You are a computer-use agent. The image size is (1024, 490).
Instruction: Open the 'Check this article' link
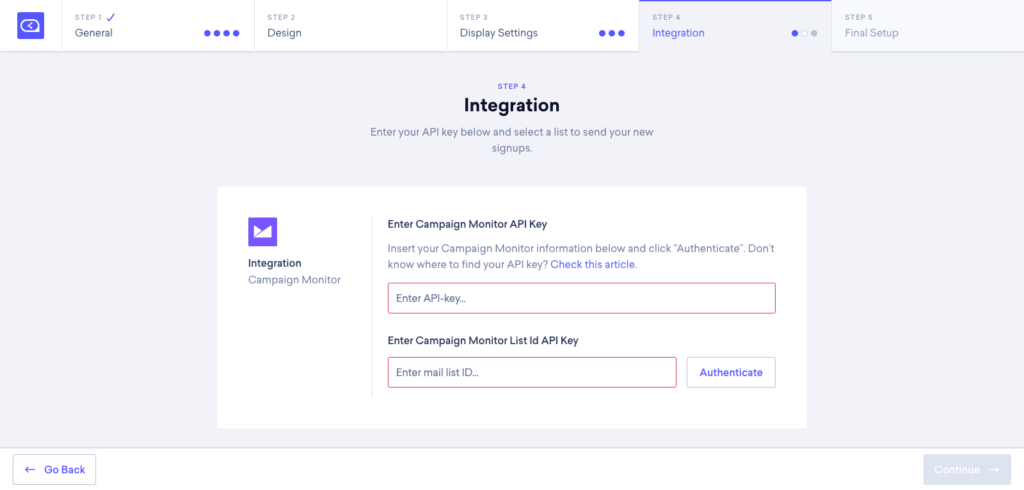[x=593, y=265]
